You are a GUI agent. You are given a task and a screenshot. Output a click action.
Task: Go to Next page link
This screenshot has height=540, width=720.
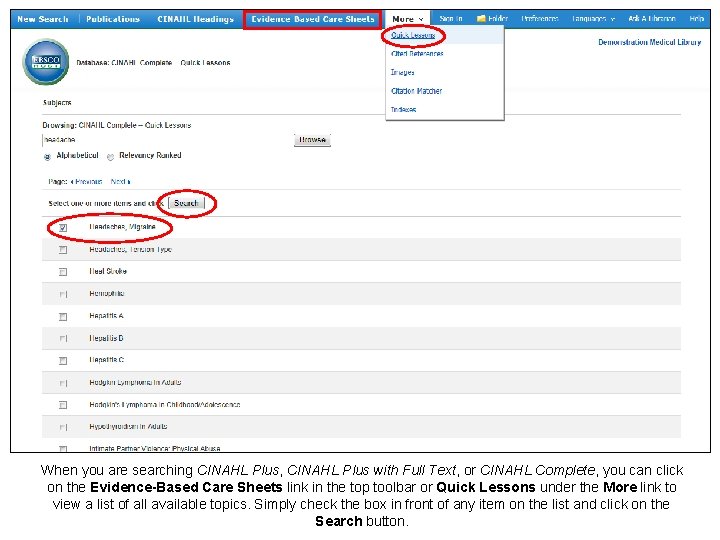coord(120,182)
